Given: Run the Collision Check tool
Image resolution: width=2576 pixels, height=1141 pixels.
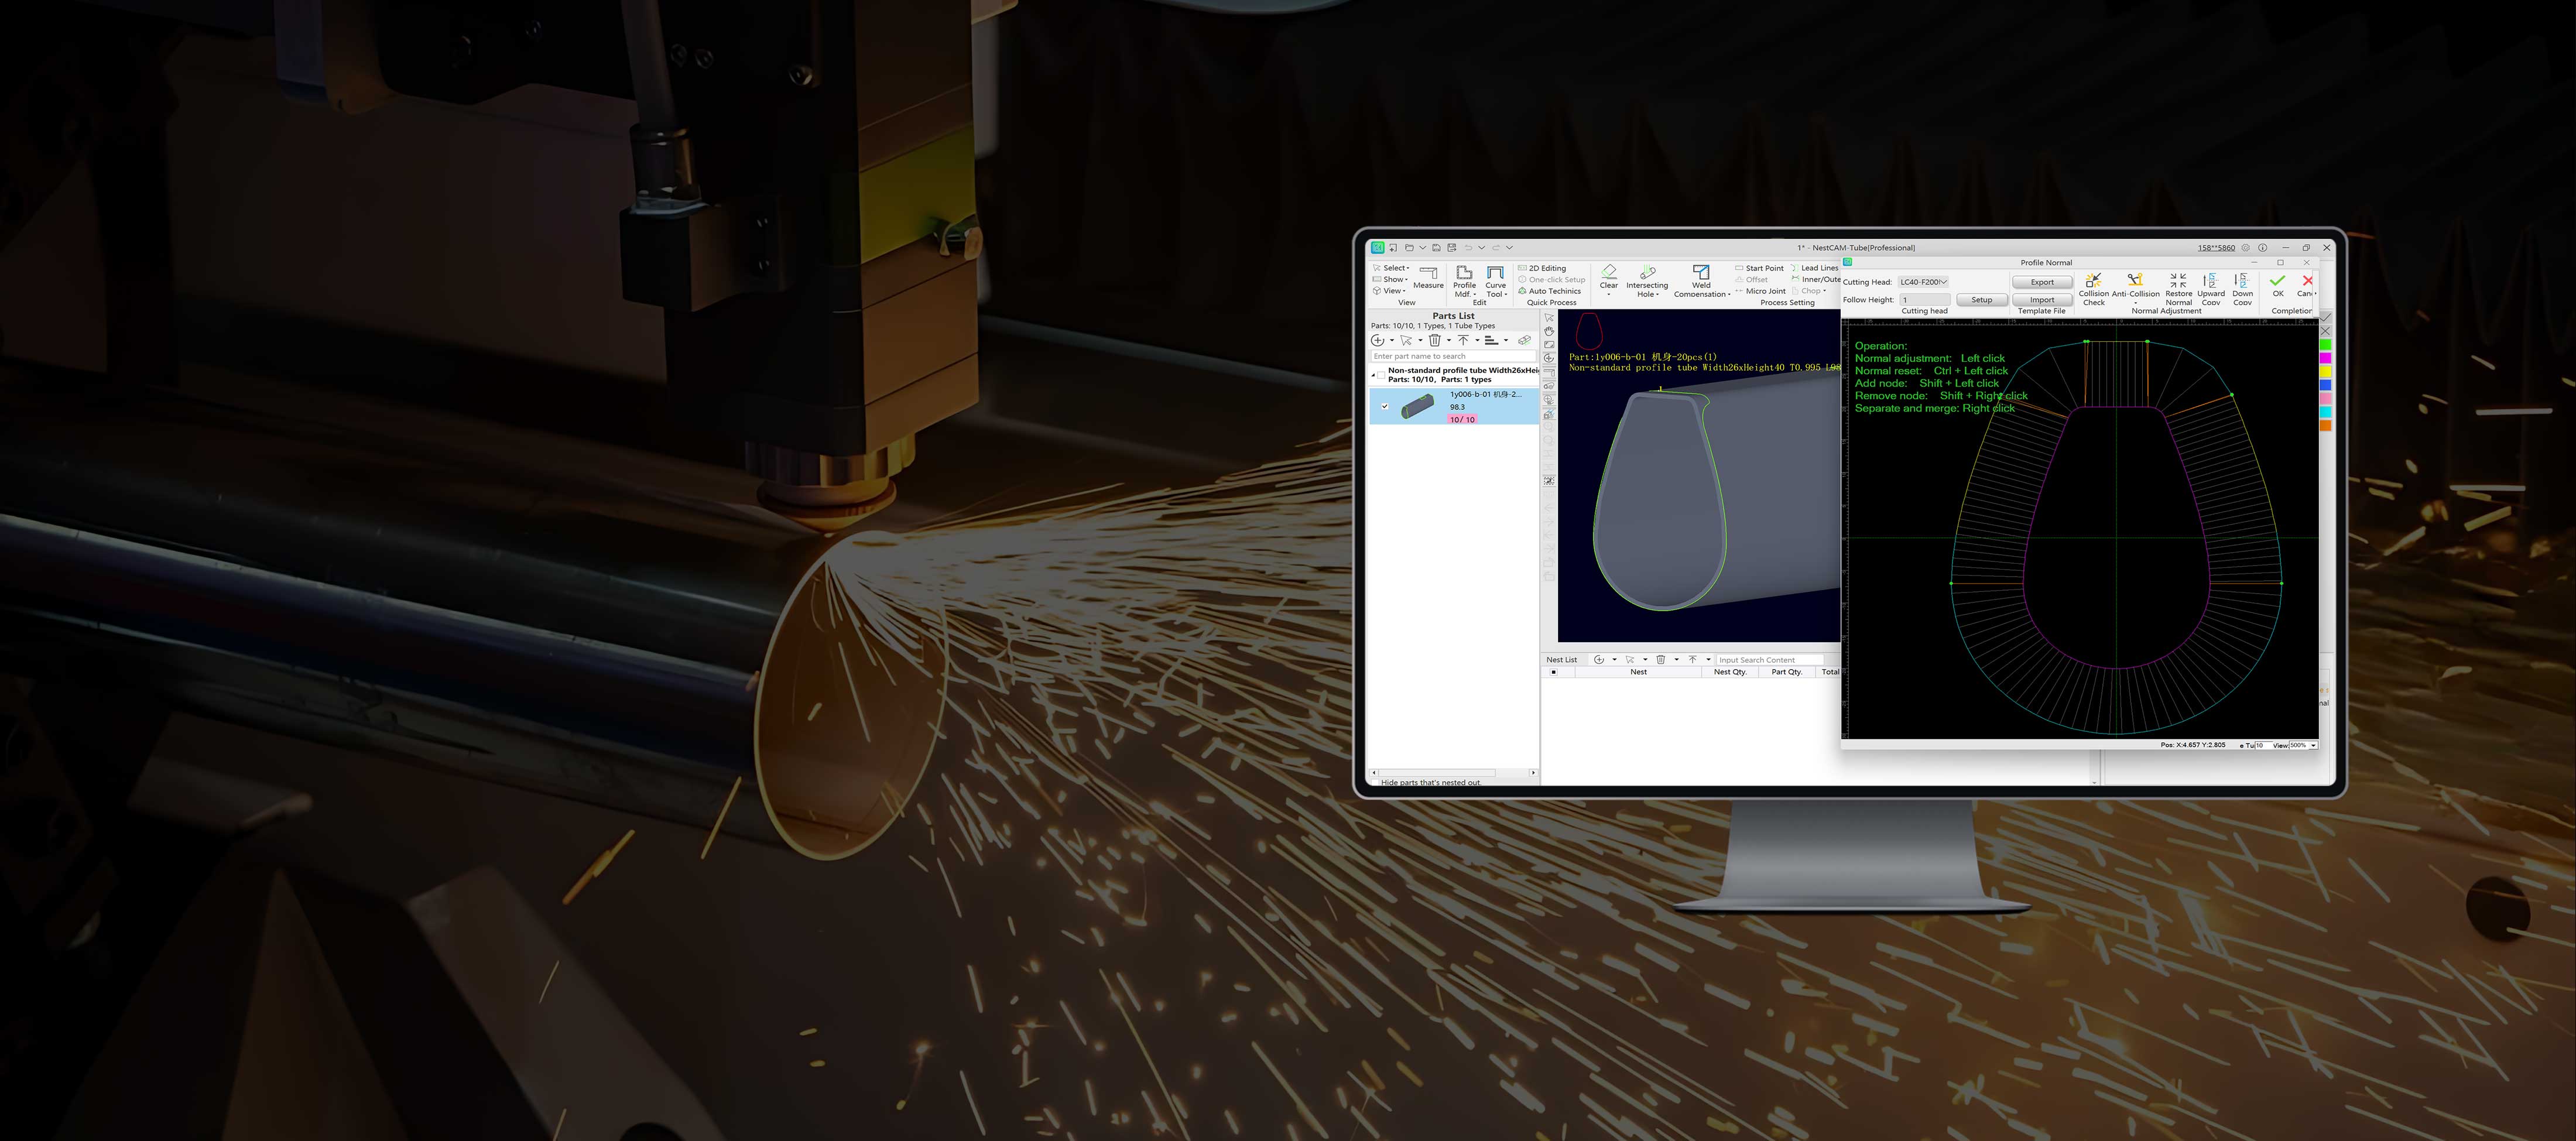Looking at the screenshot, I should coord(2093,282).
